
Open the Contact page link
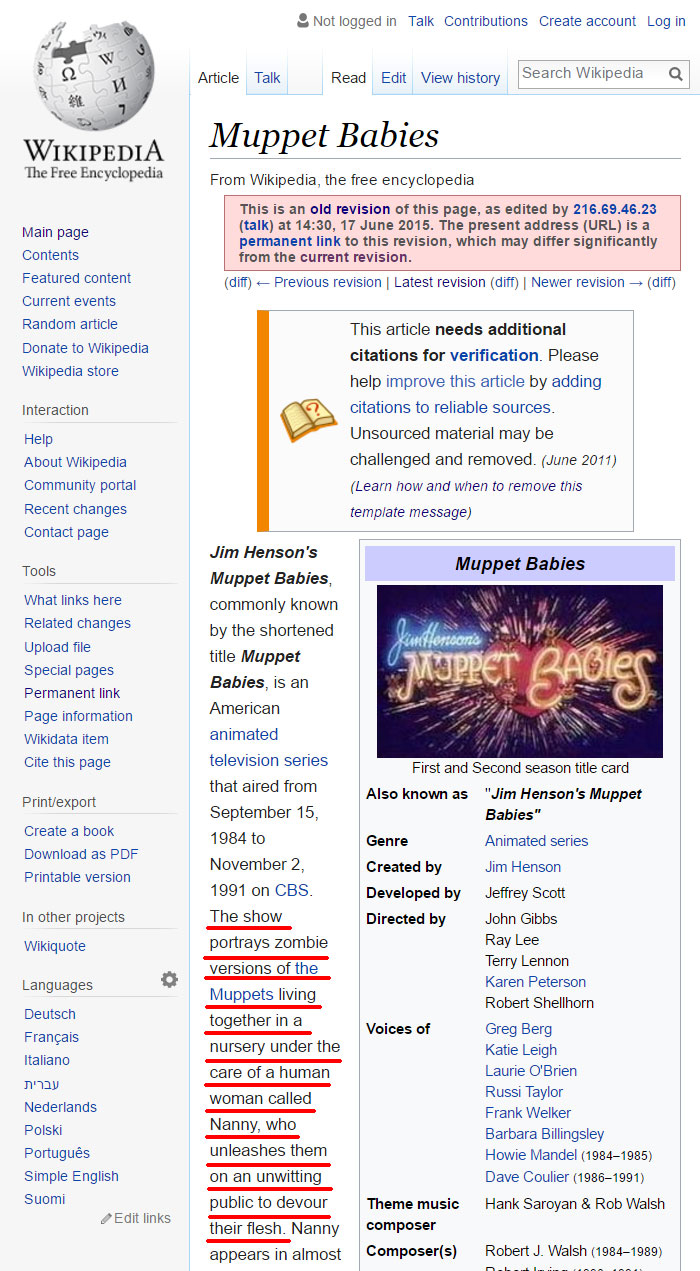click(66, 532)
